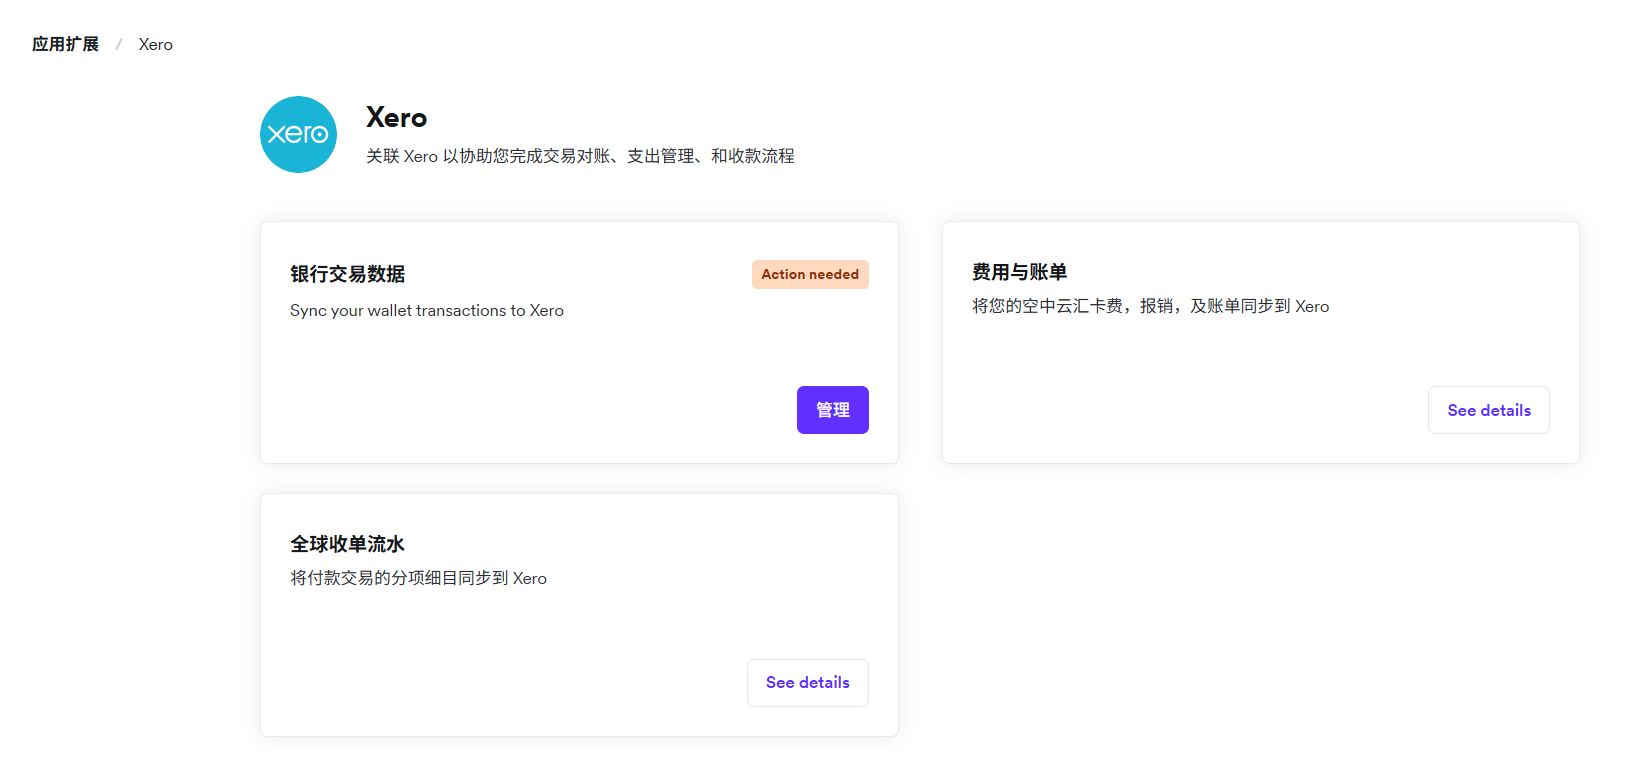Click Sync your wallet transactions text
This screenshot has width=1636, height=776.
click(426, 311)
